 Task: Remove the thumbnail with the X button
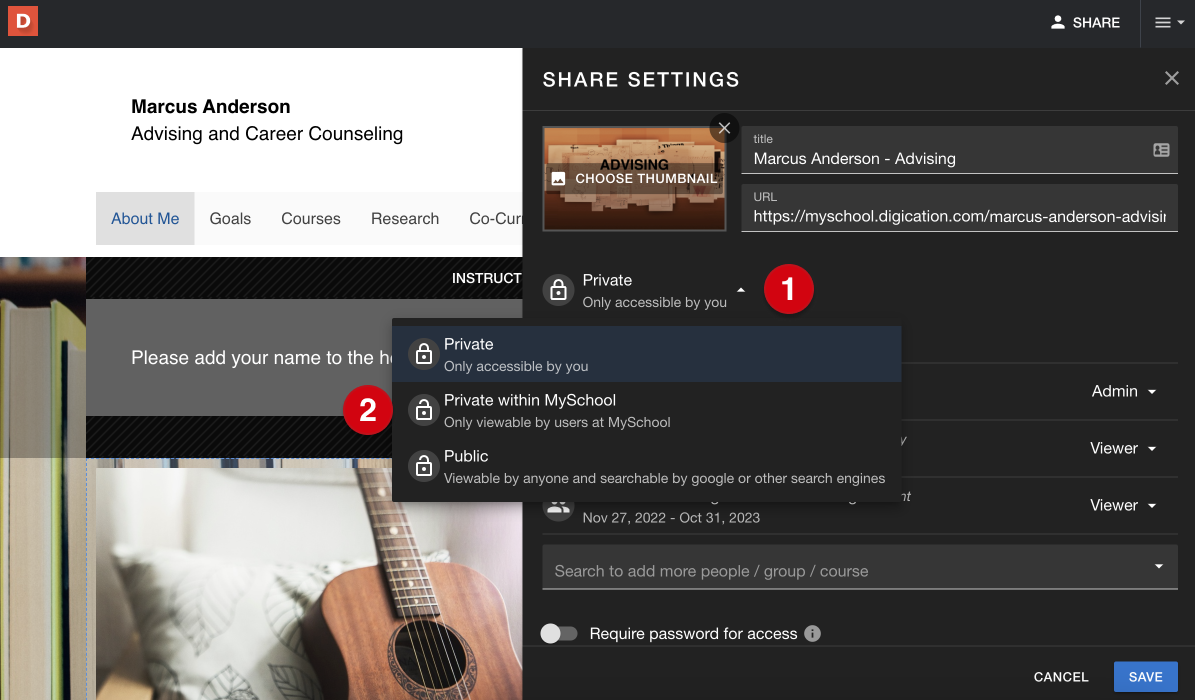[x=724, y=128]
